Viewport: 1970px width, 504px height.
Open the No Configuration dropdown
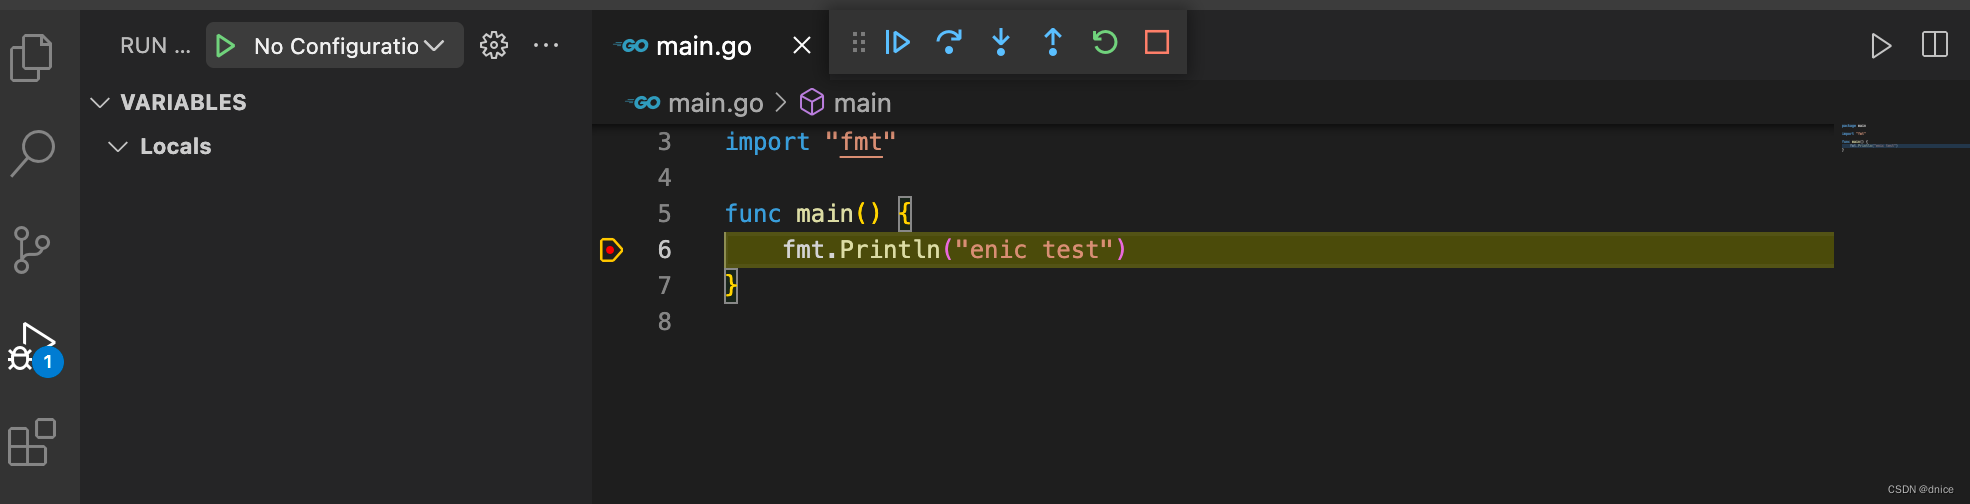pyautogui.click(x=348, y=46)
